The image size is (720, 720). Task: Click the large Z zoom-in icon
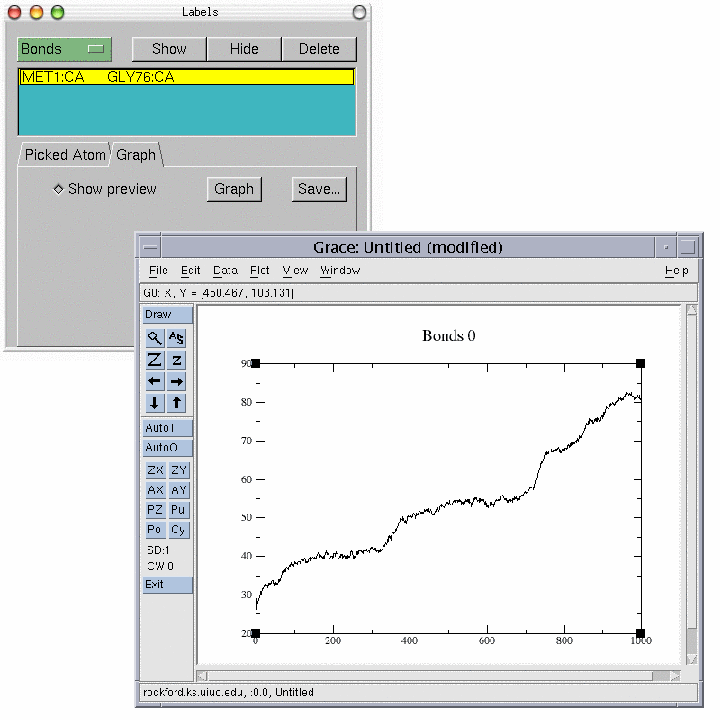point(155,360)
